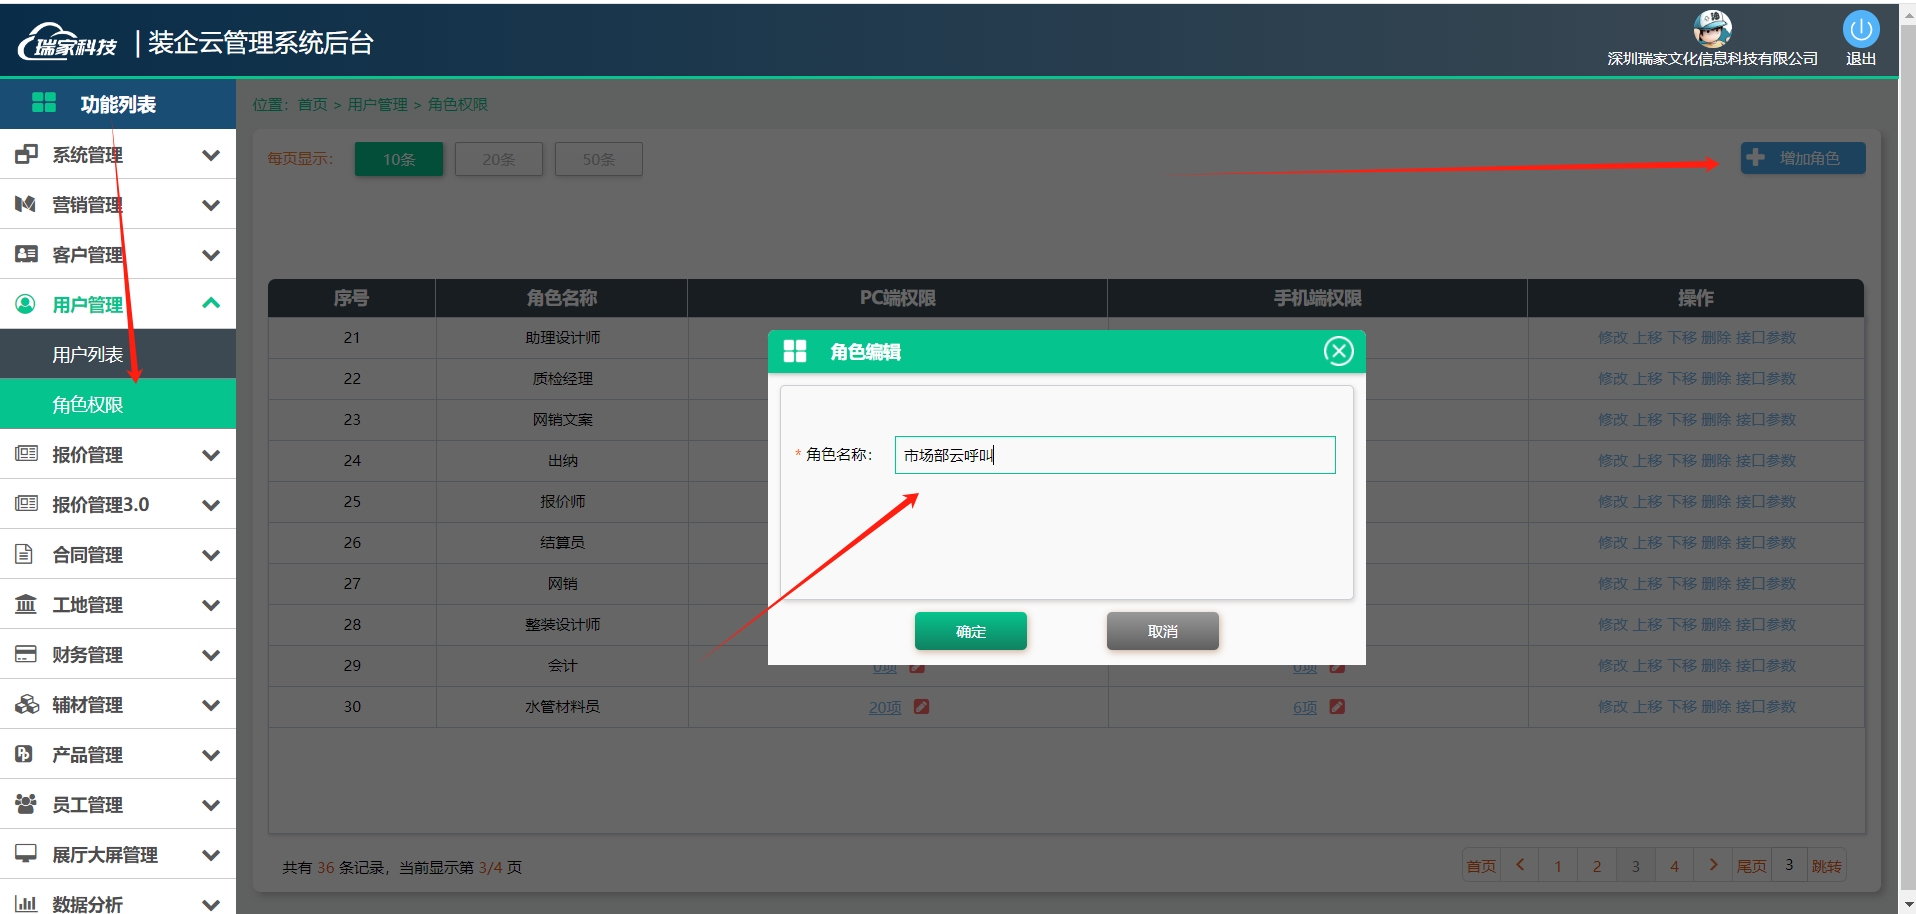The width and height of the screenshot is (1916, 914).
Task: Click the power icon to log out
Action: (x=1860, y=30)
